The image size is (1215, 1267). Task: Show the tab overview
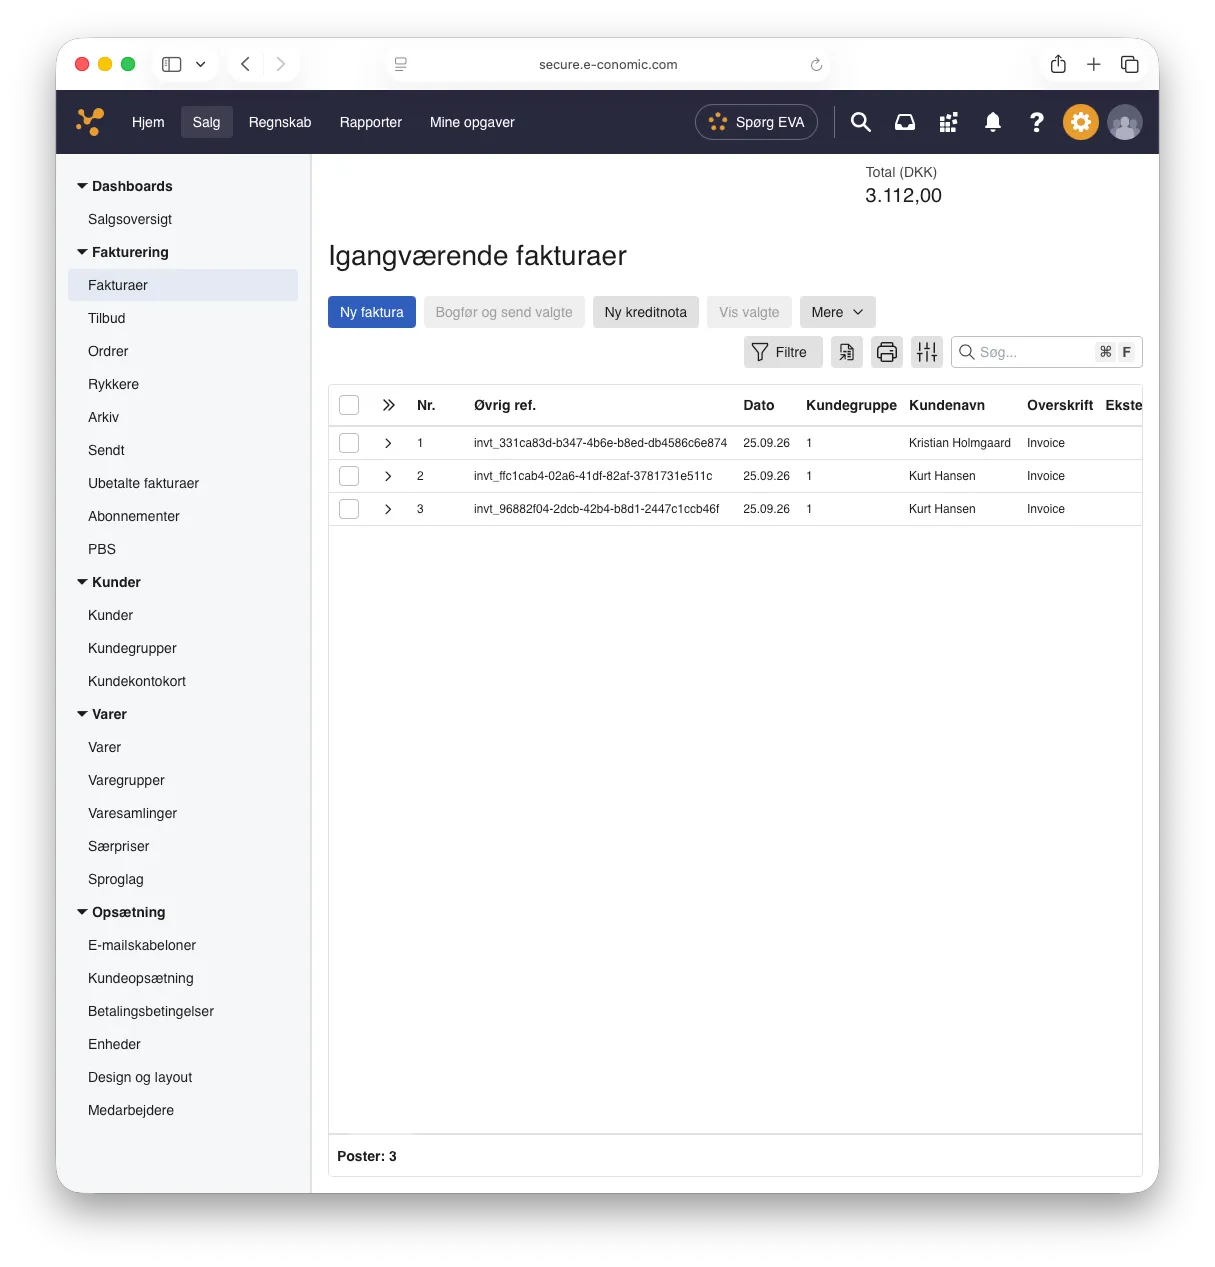[x=1130, y=64]
